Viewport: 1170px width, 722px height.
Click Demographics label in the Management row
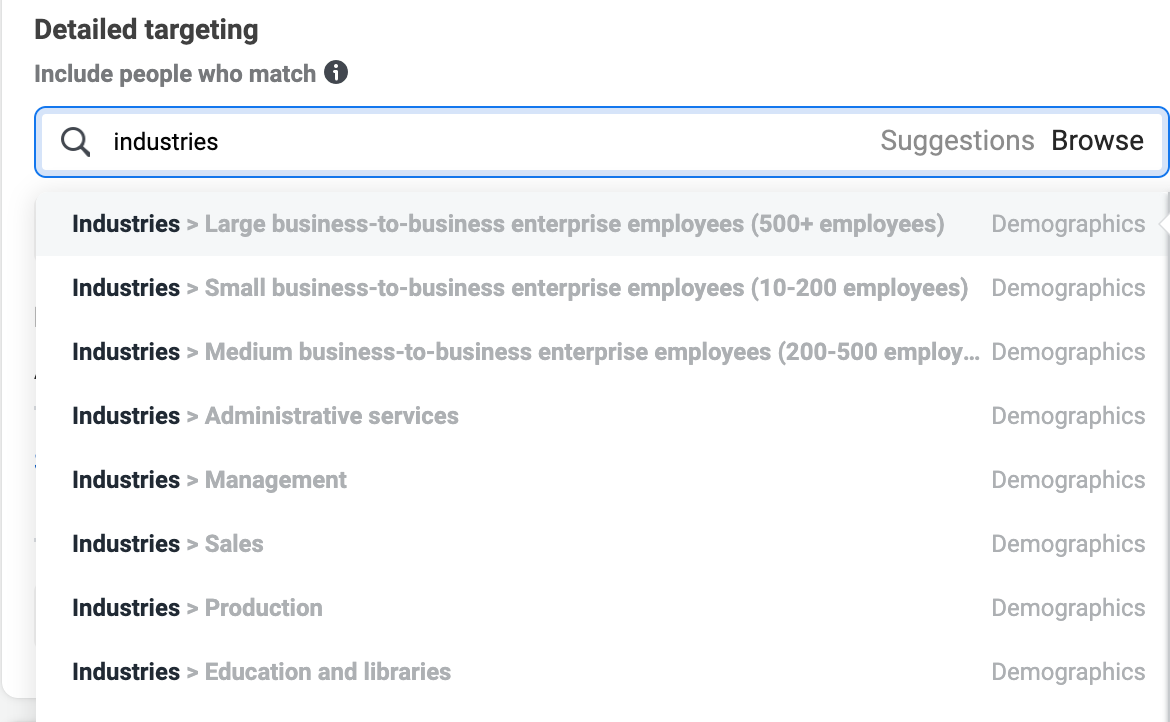coord(1068,480)
